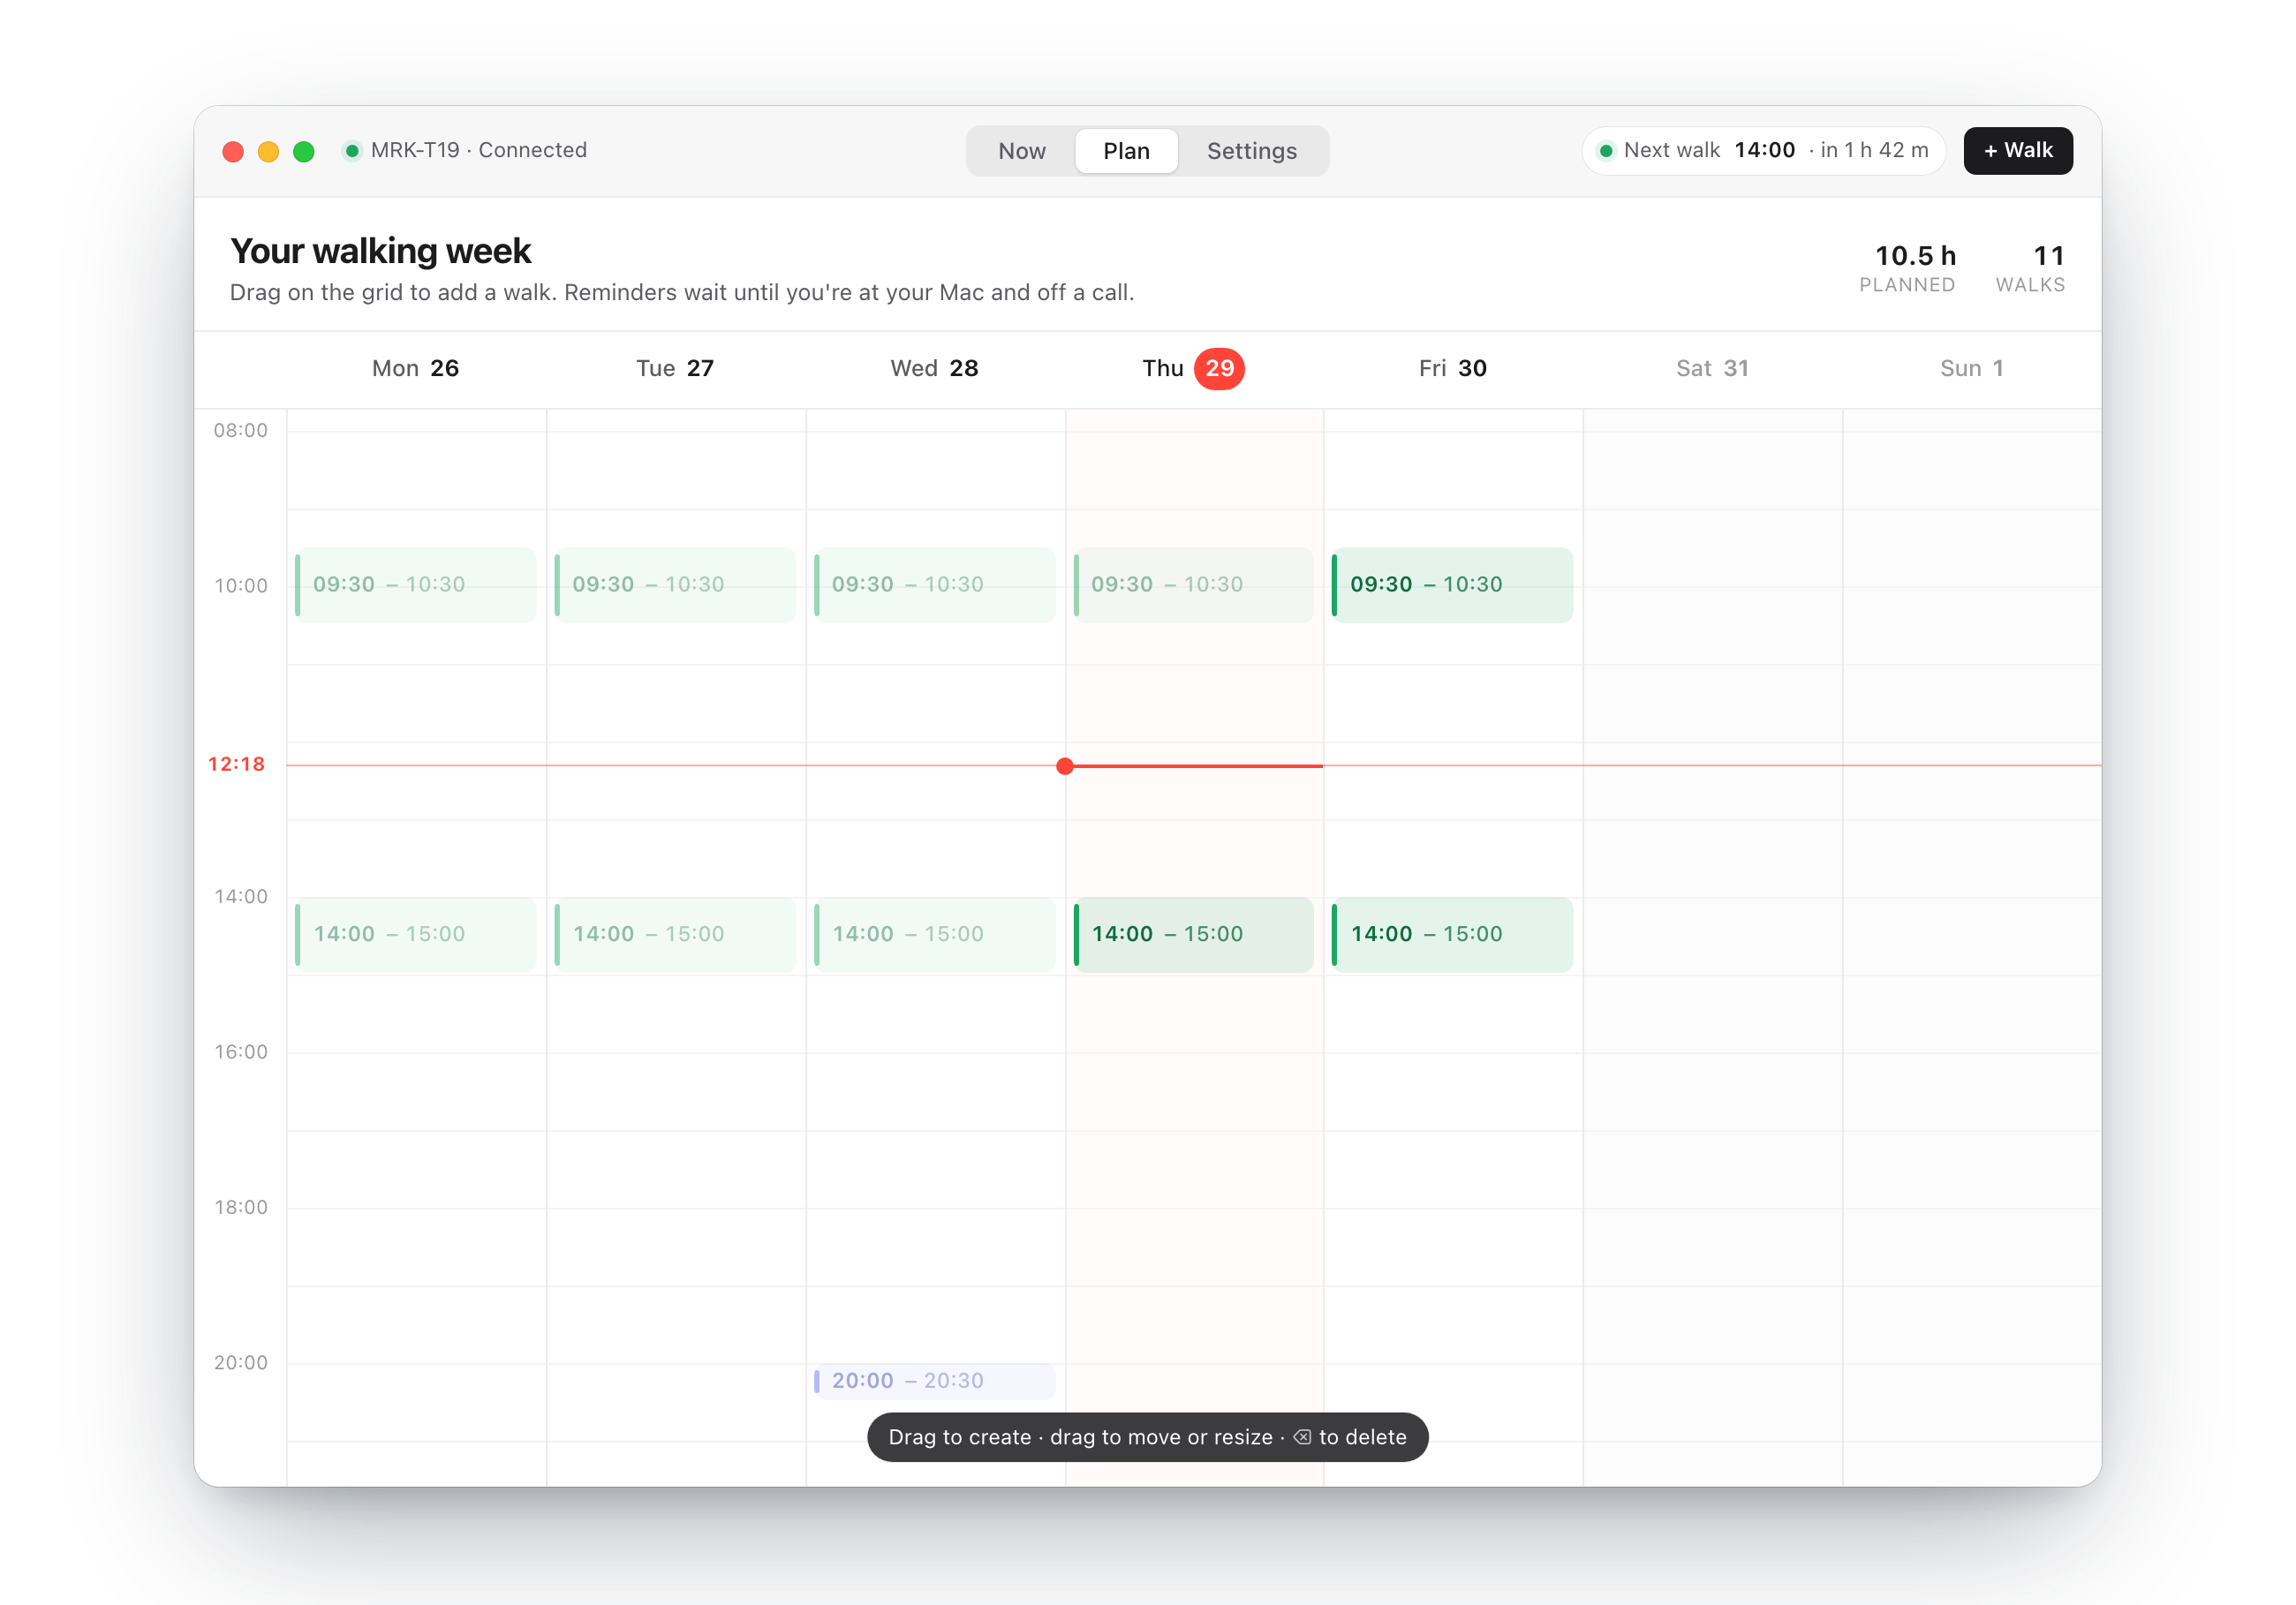Click the Your walking week heading

pos(380,251)
